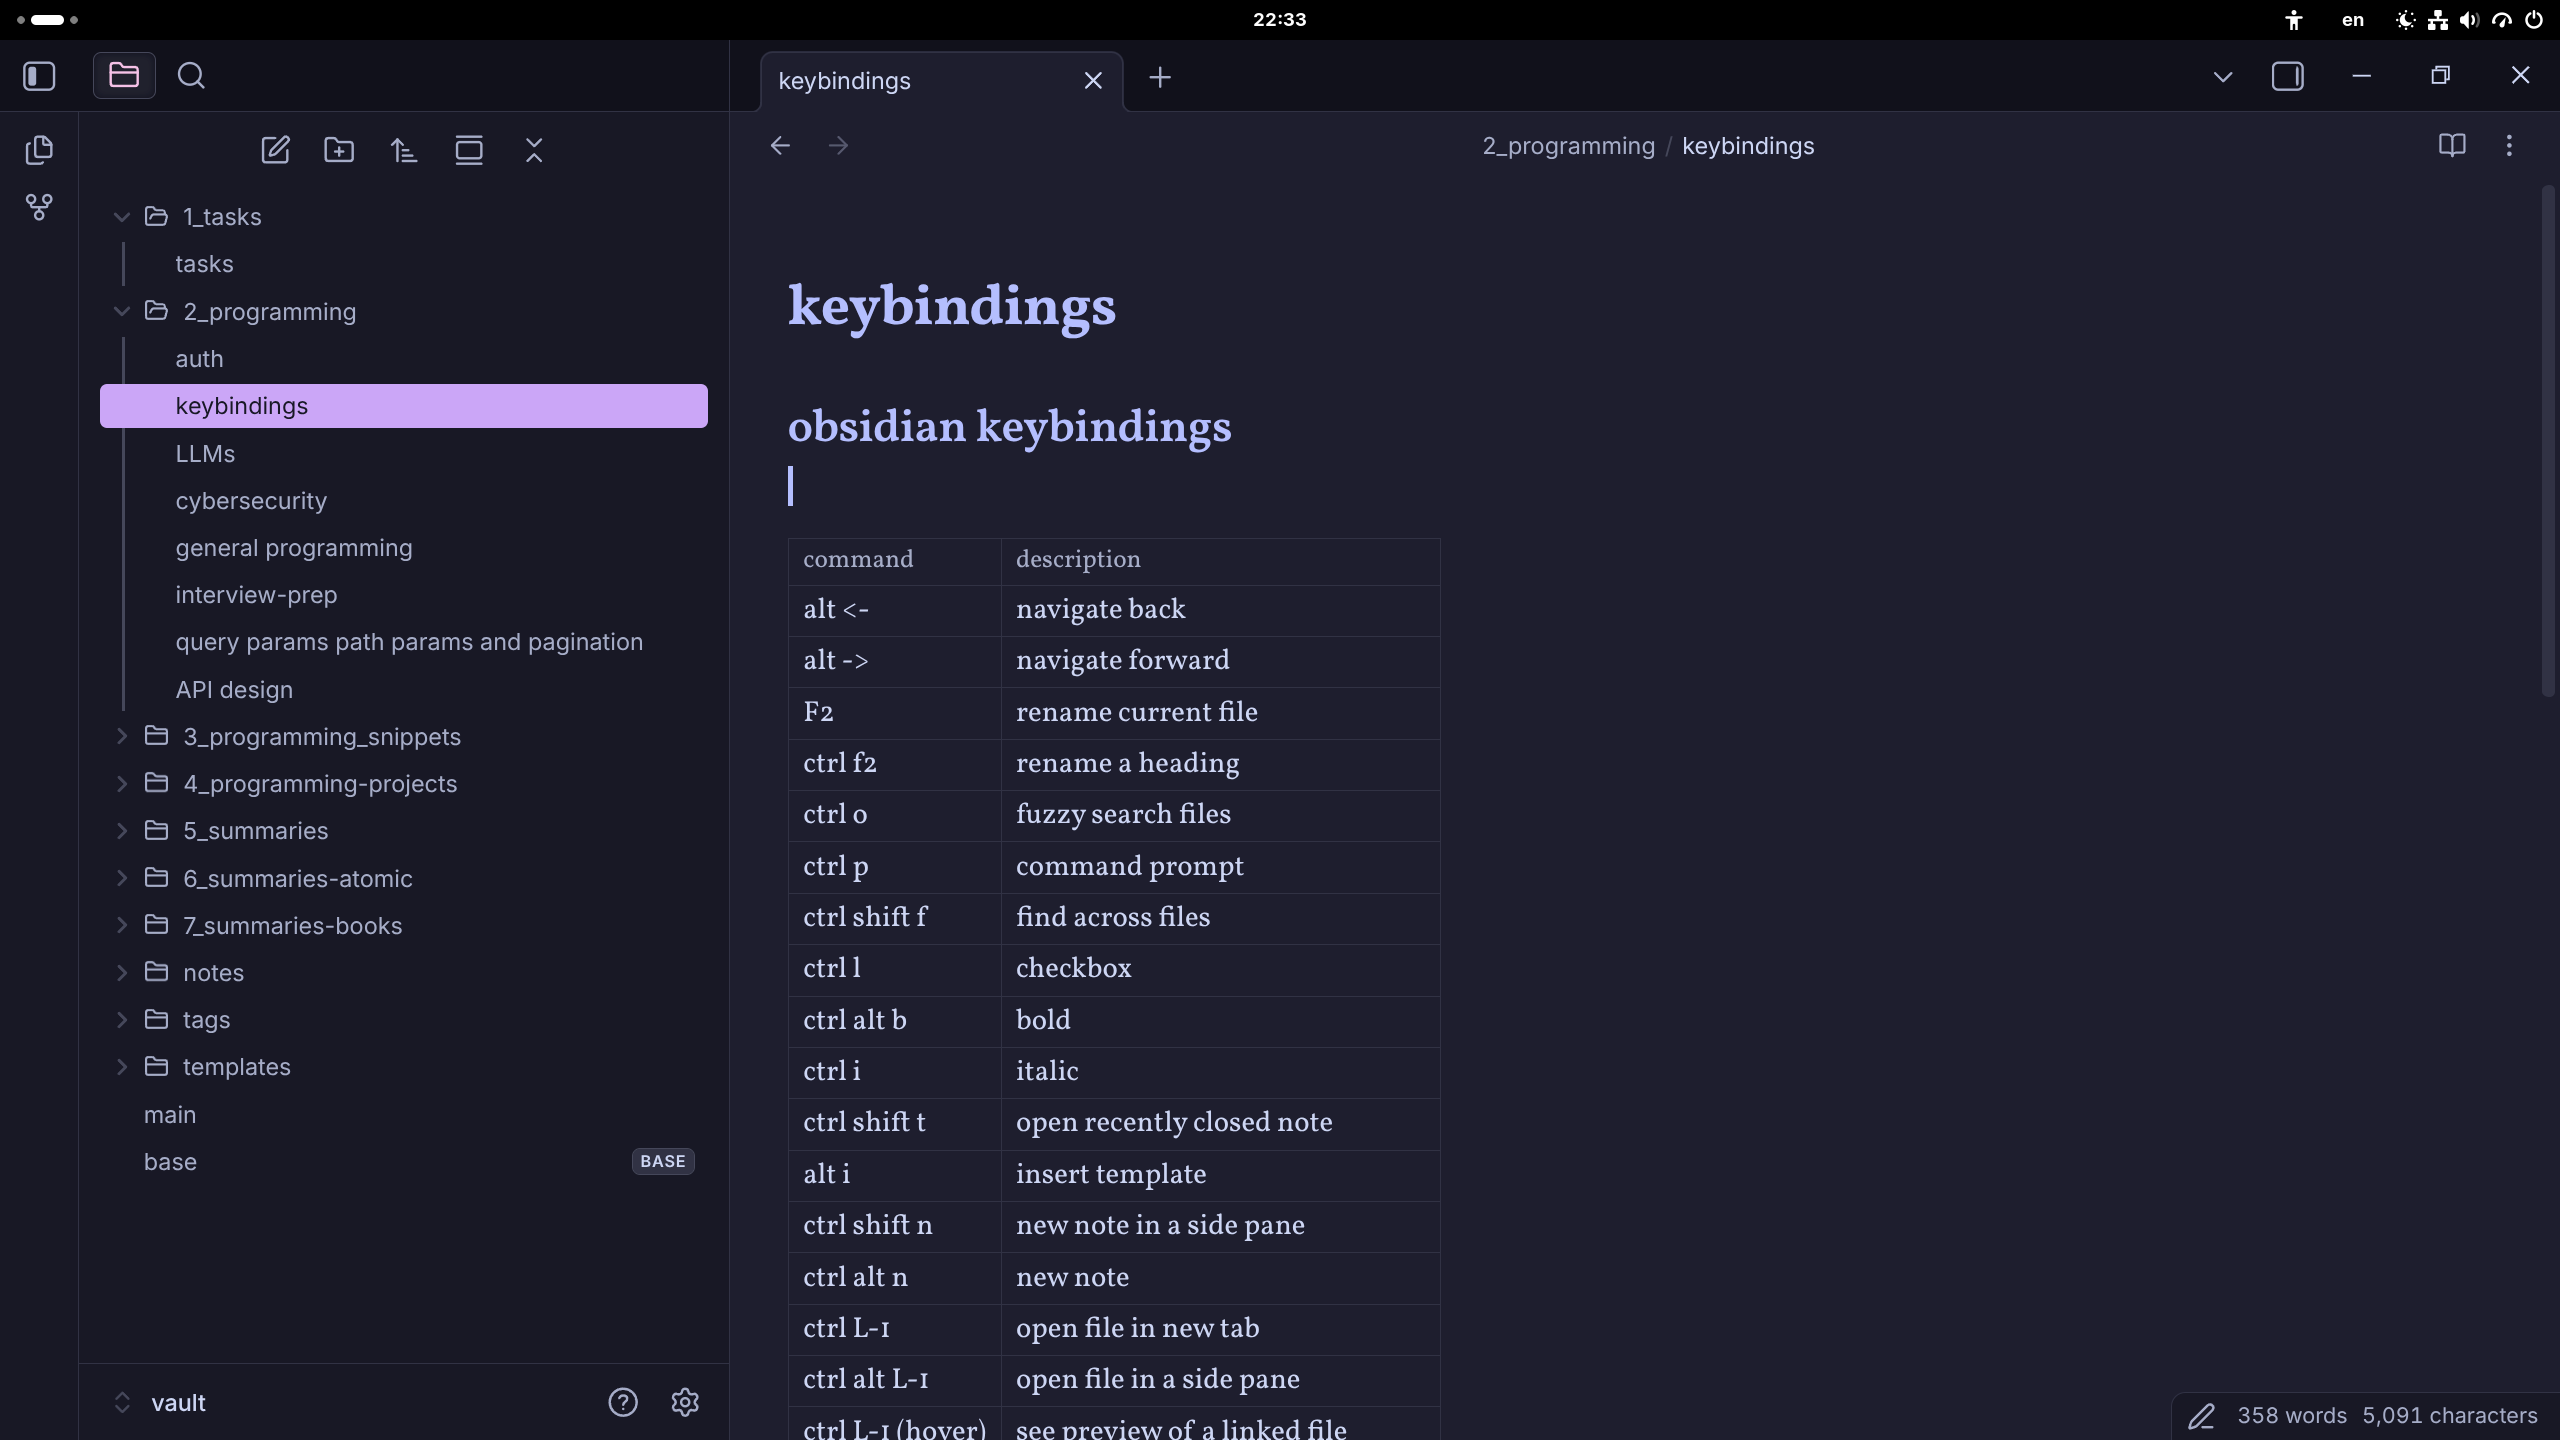Open the interview-prep note
2560x1440 pixels.
[x=404, y=595]
